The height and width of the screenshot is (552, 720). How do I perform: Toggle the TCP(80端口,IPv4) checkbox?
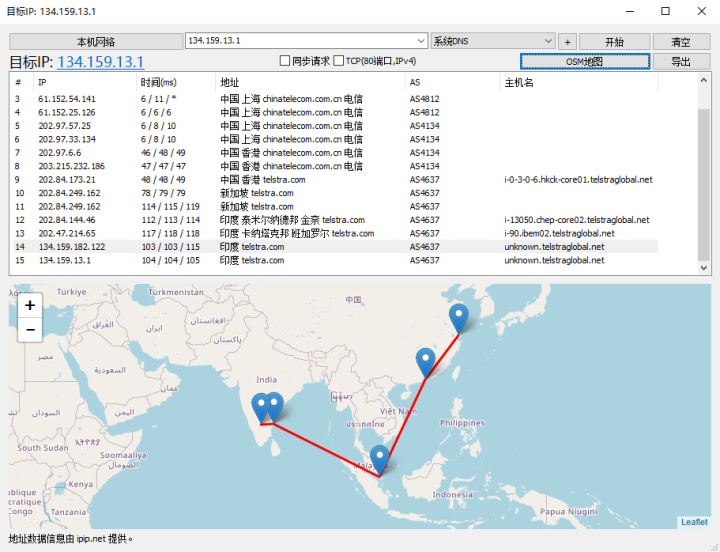(x=339, y=61)
